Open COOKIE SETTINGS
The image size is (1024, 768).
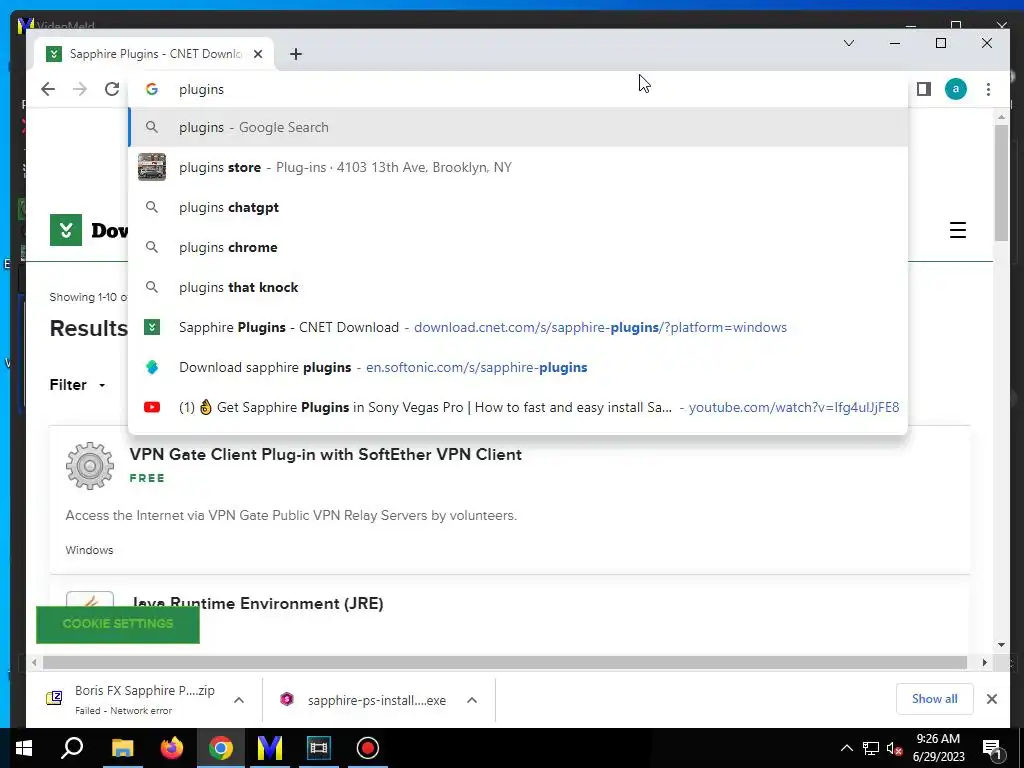118,624
